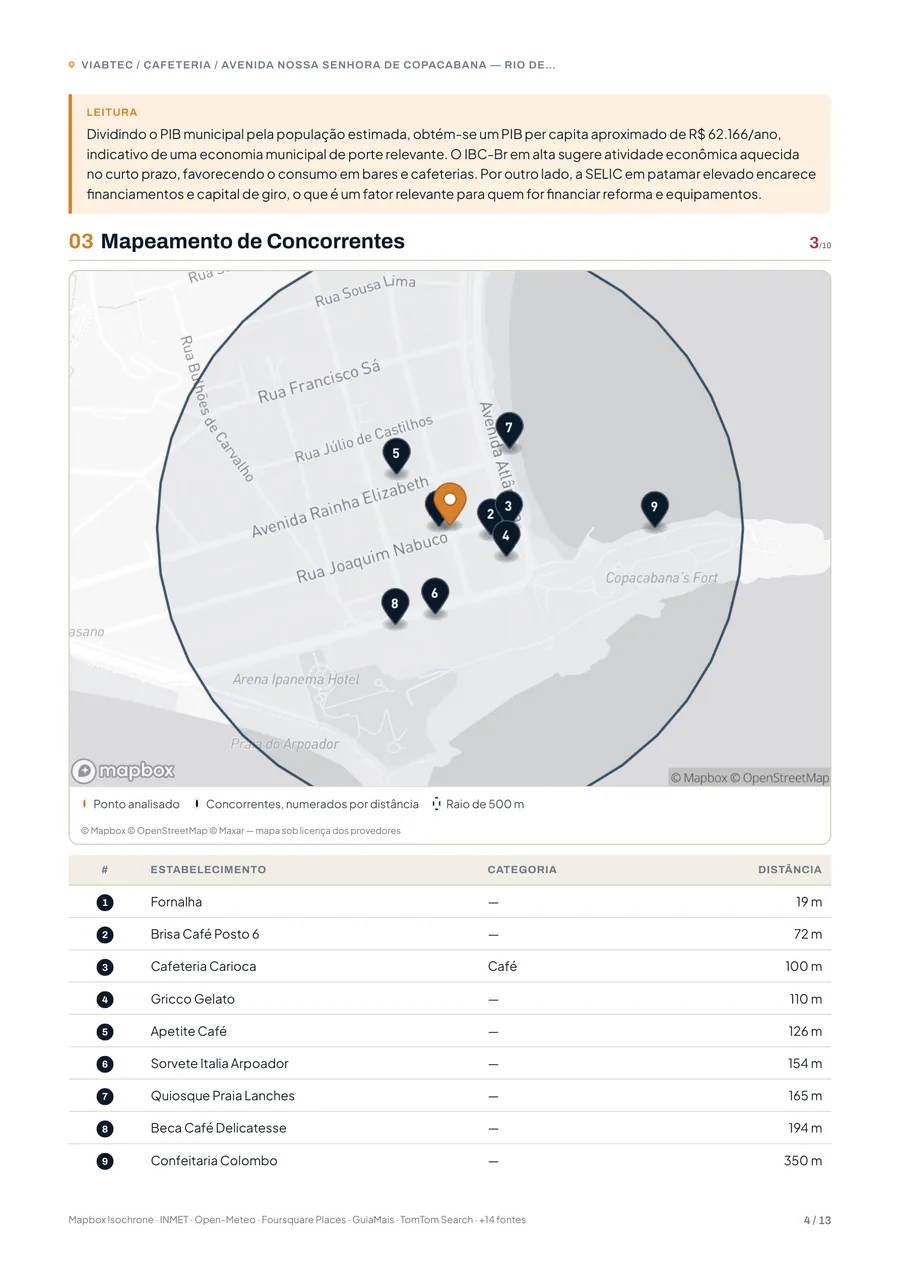
Task: Click number badge 6 in Sorvete Italia row
Action: point(105,1064)
